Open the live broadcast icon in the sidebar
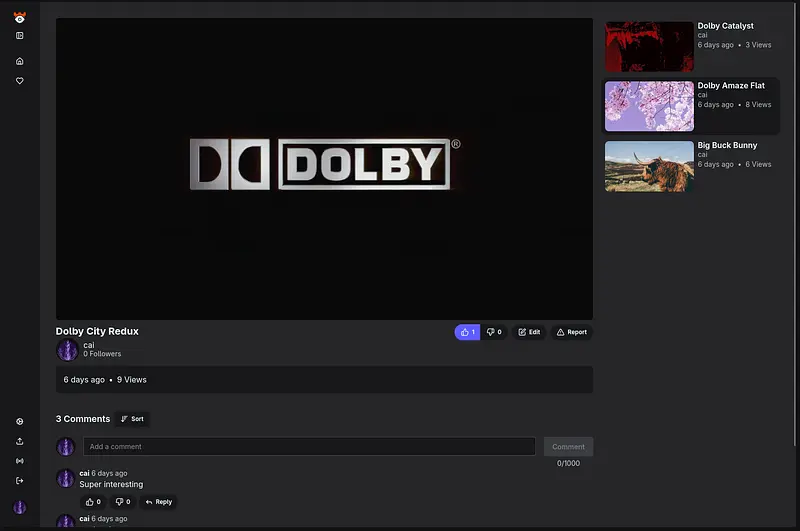Screen dimensions: 800x531 [x=19, y=461]
